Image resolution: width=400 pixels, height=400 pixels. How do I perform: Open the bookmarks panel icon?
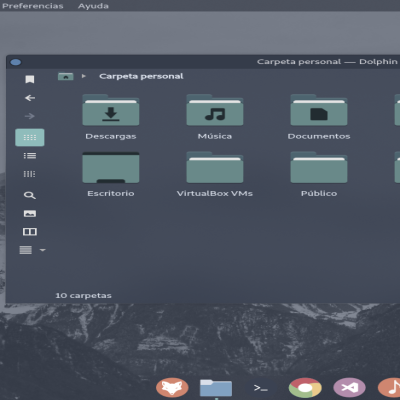click(30, 79)
